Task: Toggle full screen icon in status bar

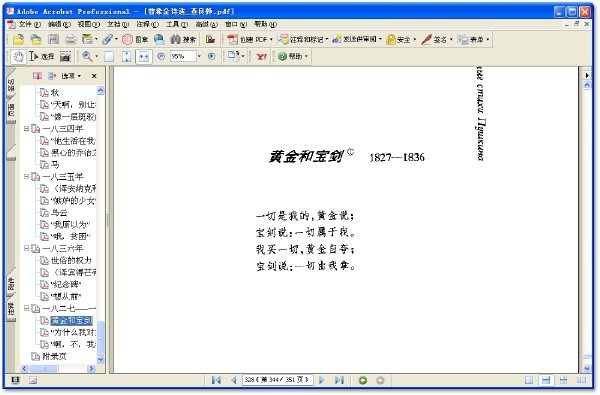Action: 15,380
